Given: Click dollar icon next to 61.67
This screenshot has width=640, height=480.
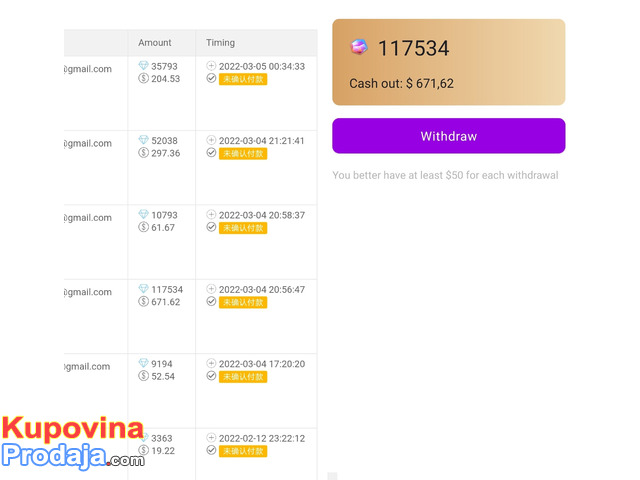Looking at the screenshot, I should point(143,227).
